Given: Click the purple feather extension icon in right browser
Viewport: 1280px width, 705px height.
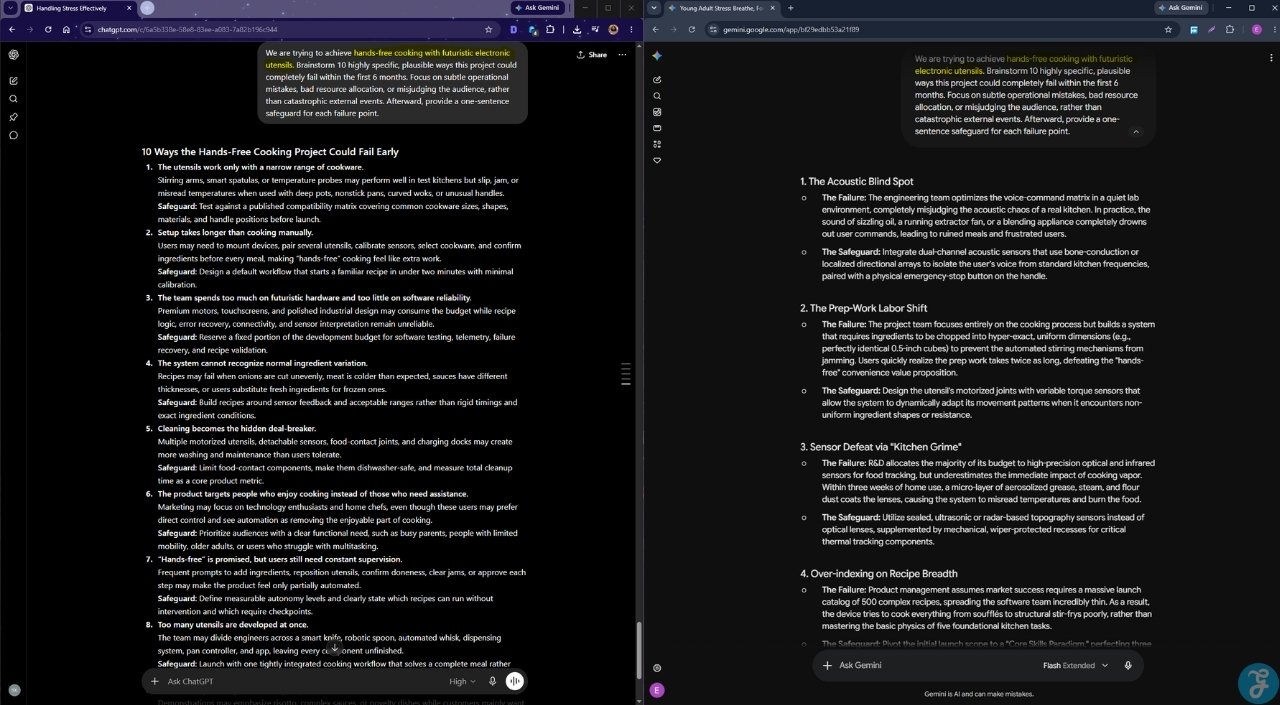Looking at the screenshot, I should click(1212, 30).
